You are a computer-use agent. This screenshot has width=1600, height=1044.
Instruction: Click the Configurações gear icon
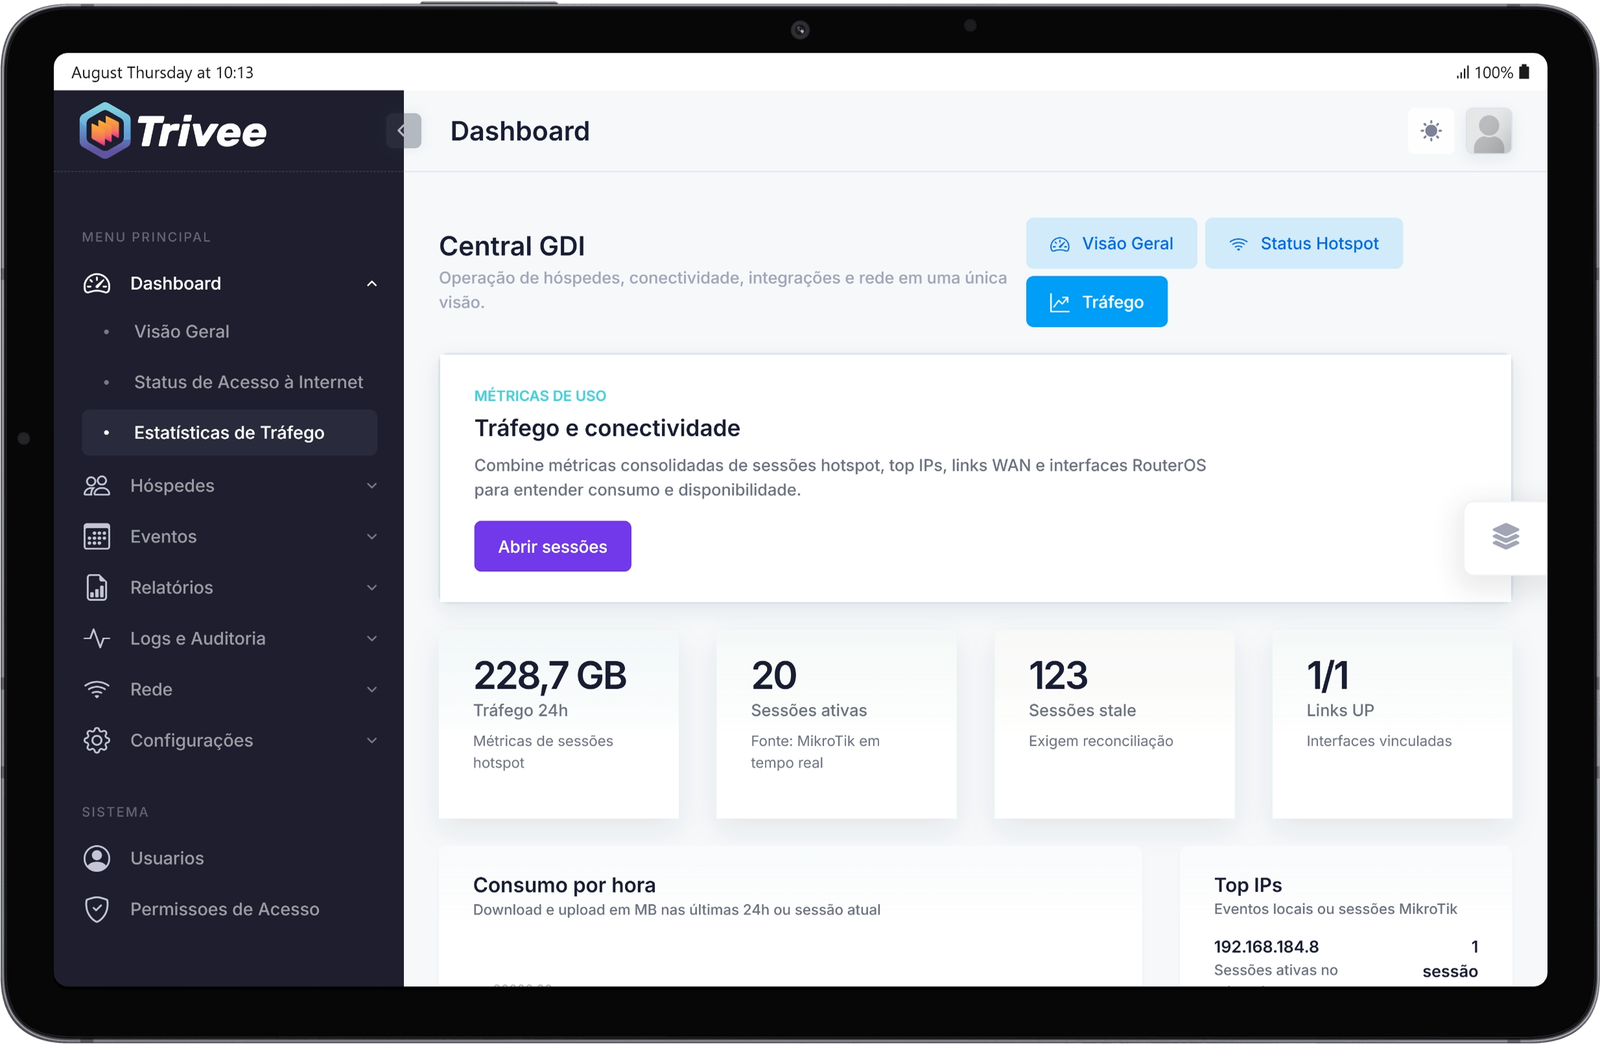[x=97, y=740]
